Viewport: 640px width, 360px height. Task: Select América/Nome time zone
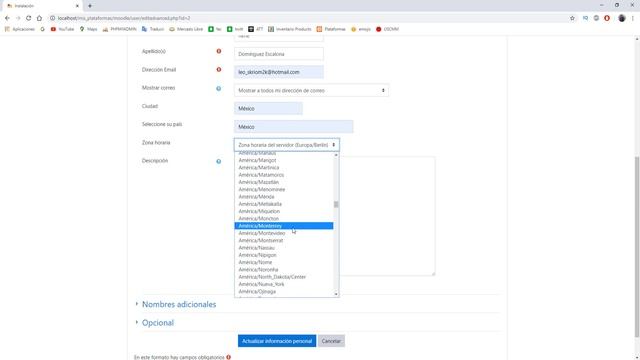click(284, 262)
